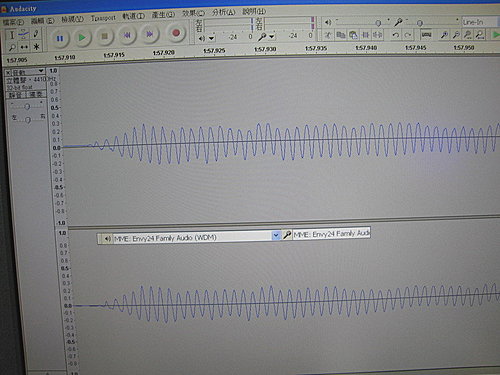
Task: Open the Transport menu
Action: (103, 18)
